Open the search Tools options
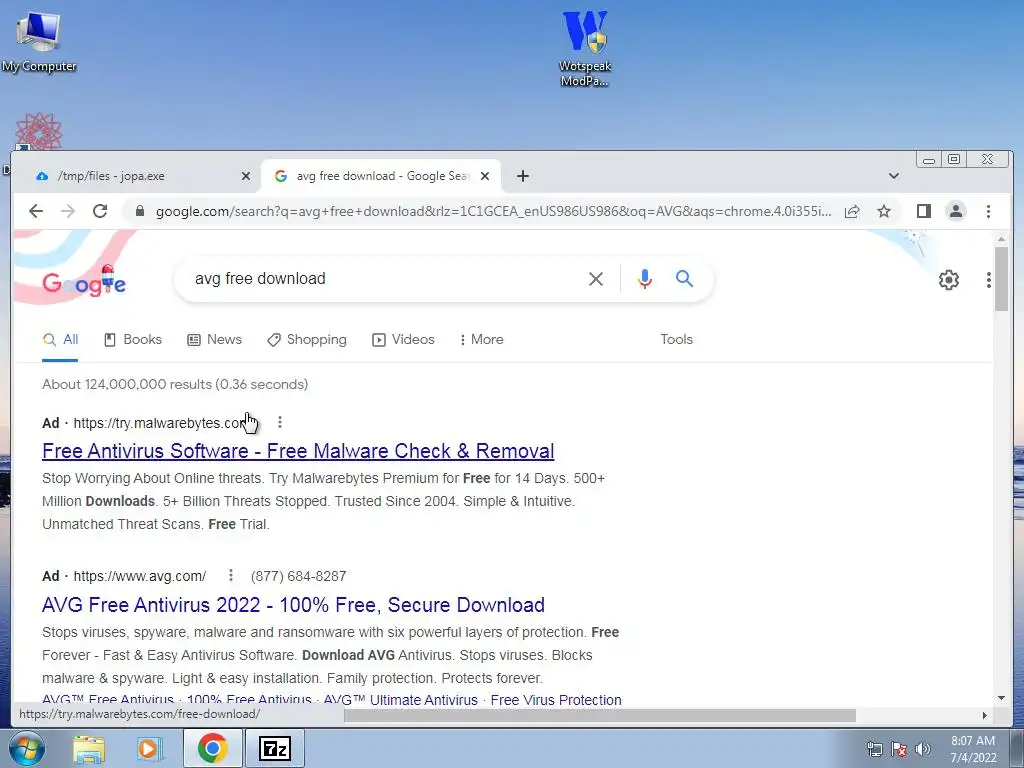This screenshot has height=768, width=1024. [x=676, y=340]
